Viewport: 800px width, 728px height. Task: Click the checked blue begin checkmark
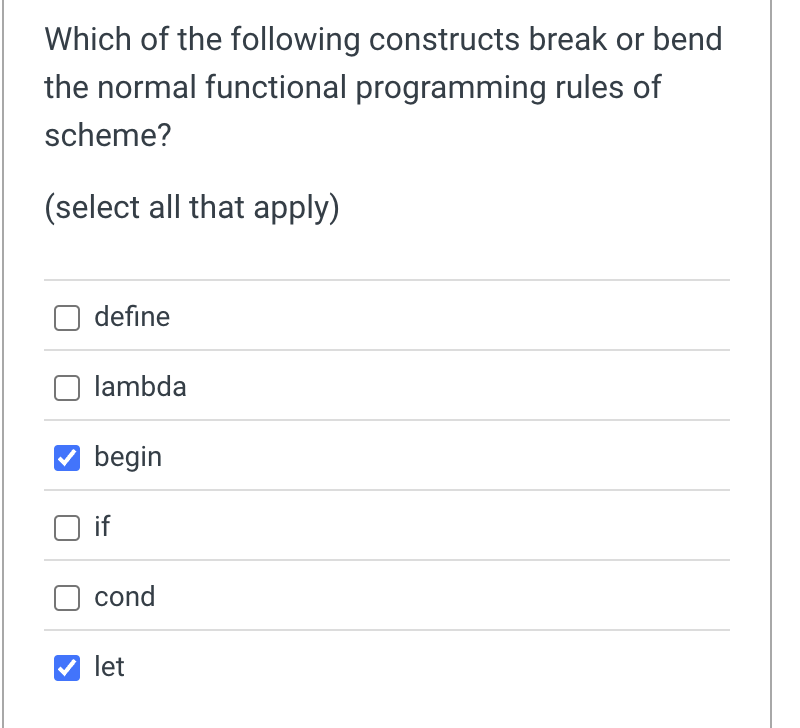(x=66, y=457)
